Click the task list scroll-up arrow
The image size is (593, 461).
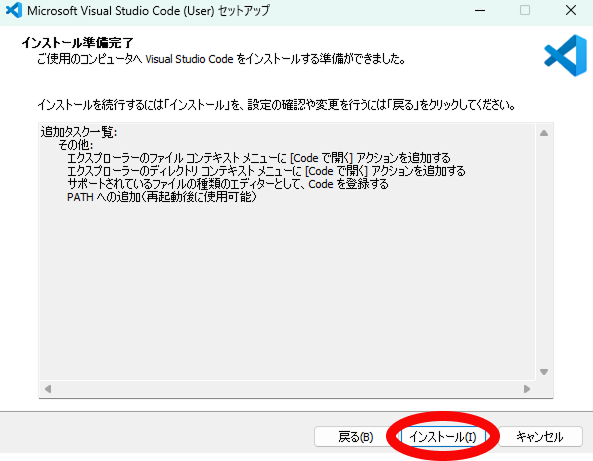(544, 133)
